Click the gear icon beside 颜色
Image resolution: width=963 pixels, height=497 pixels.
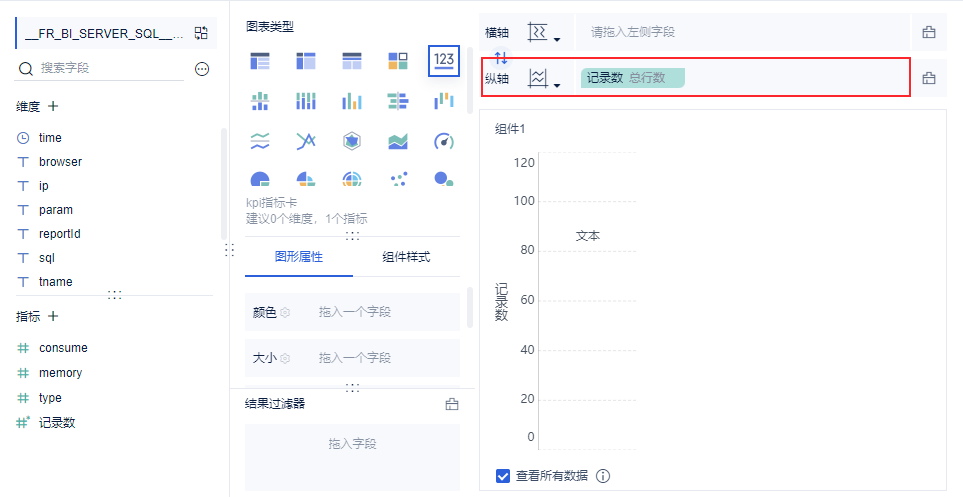285,312
